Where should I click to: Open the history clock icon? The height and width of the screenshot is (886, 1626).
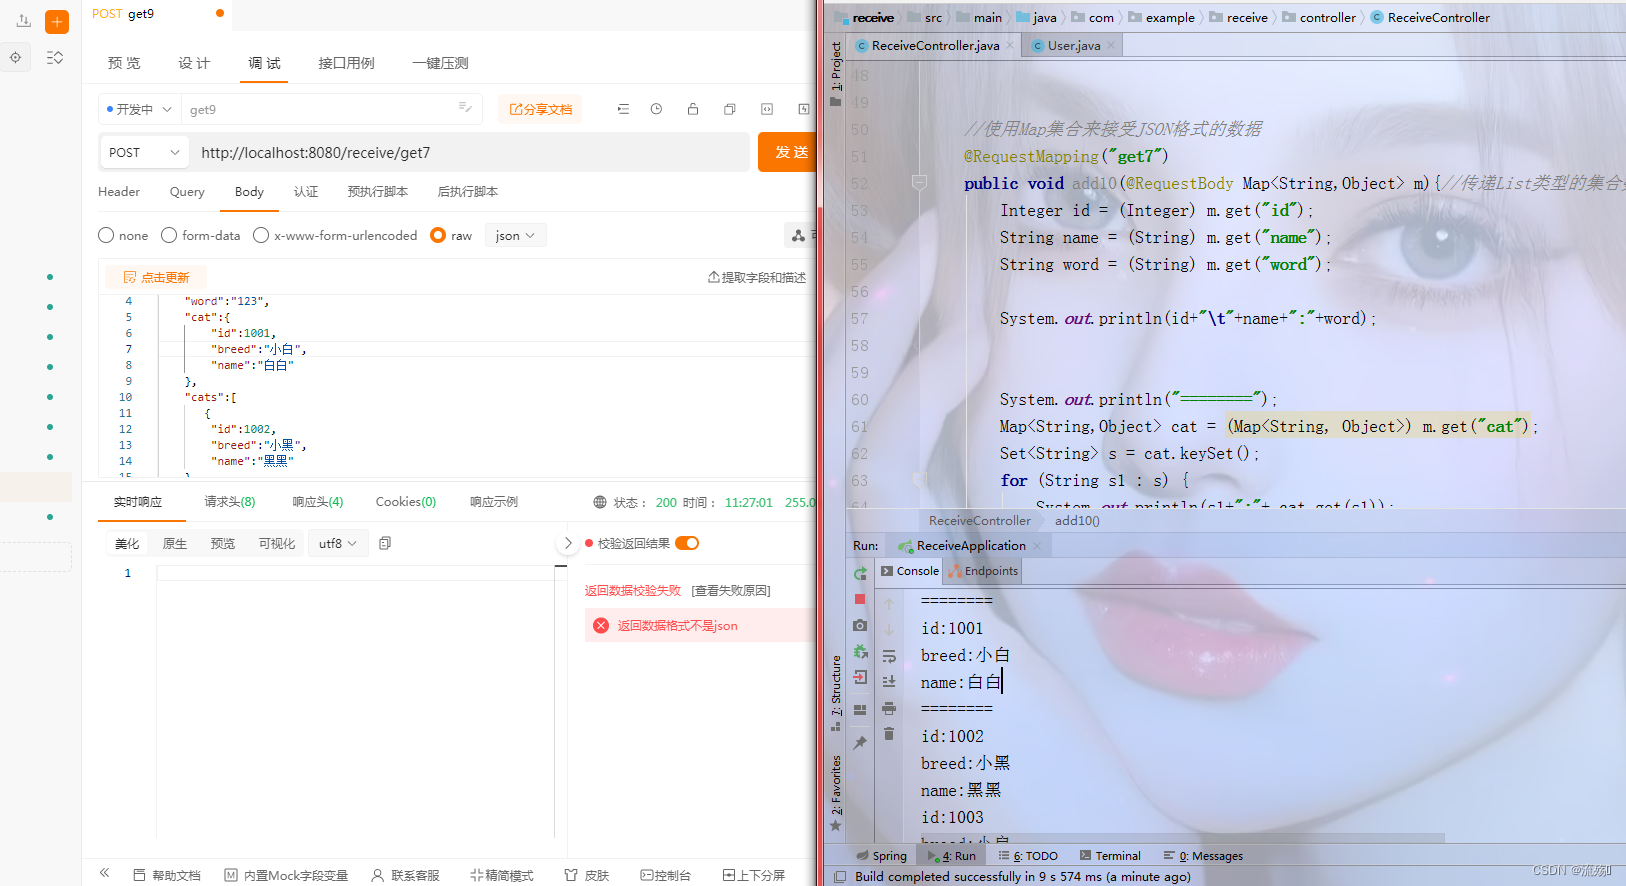pyautogui.click(x=656, y=109)
